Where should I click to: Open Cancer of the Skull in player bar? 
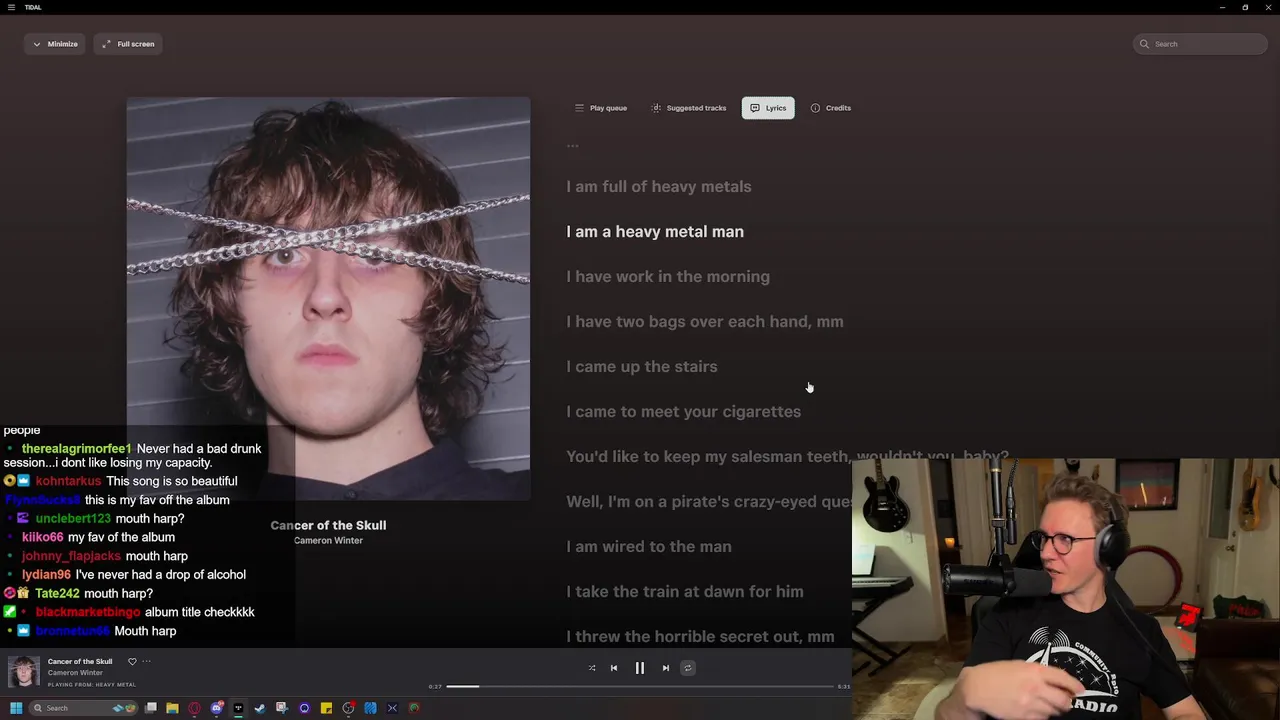click(x=80, y=661)
